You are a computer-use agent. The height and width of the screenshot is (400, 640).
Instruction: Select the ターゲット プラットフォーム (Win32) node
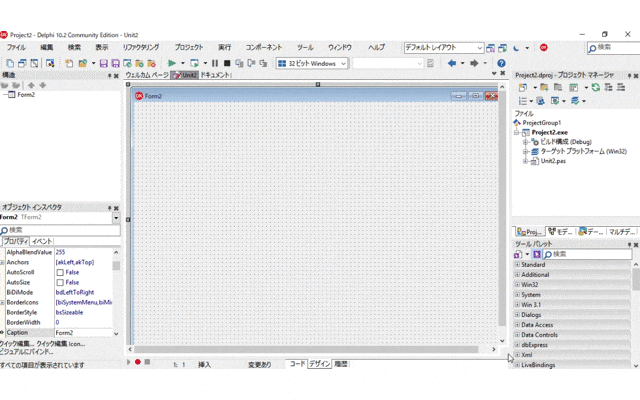pyautogui.click(x=584, y=151)
